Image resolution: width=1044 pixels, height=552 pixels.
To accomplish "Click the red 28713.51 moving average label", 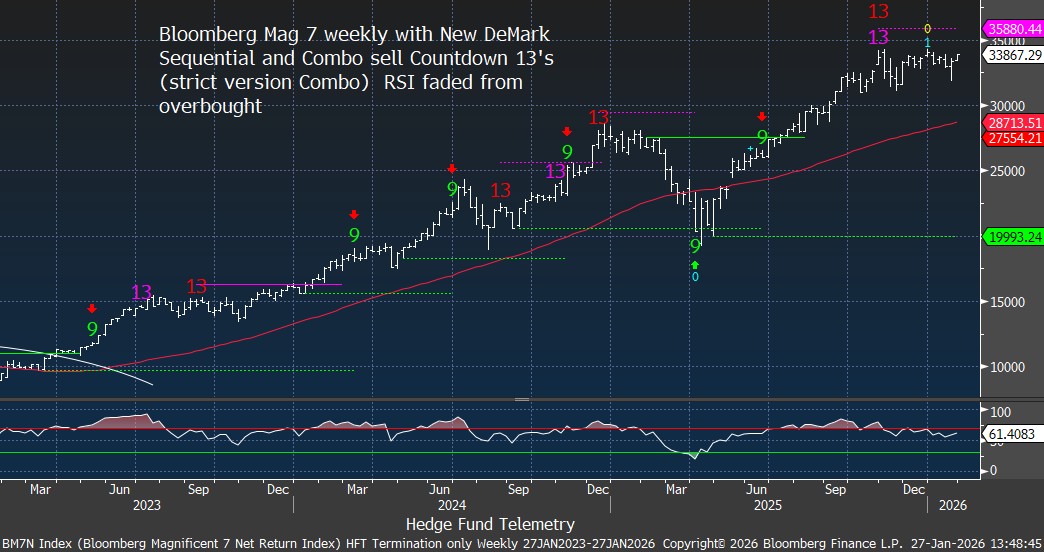I will (1013, 123).
